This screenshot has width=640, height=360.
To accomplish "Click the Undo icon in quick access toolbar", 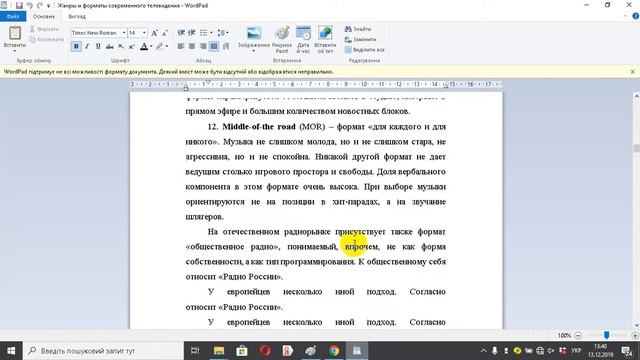I will pos(30,5).
